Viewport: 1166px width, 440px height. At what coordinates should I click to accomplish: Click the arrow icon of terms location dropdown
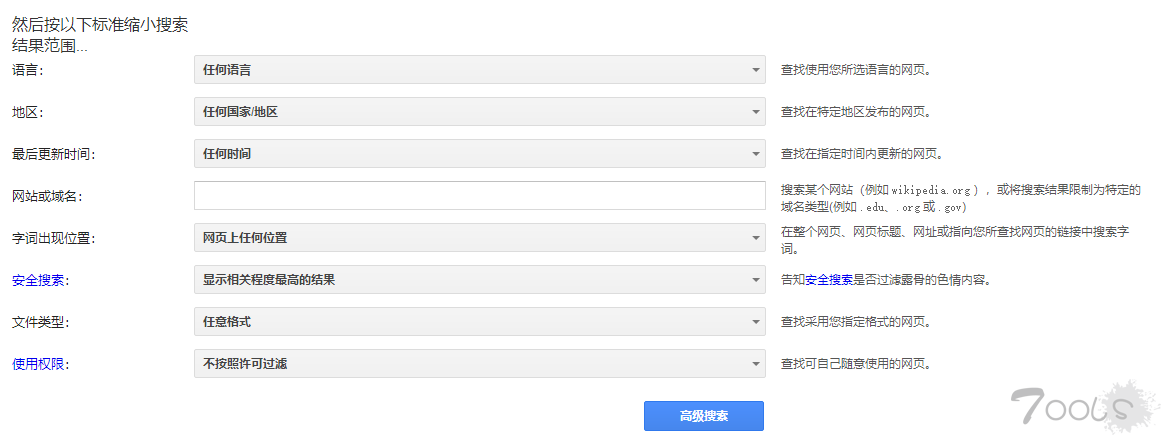pos(755,239)
